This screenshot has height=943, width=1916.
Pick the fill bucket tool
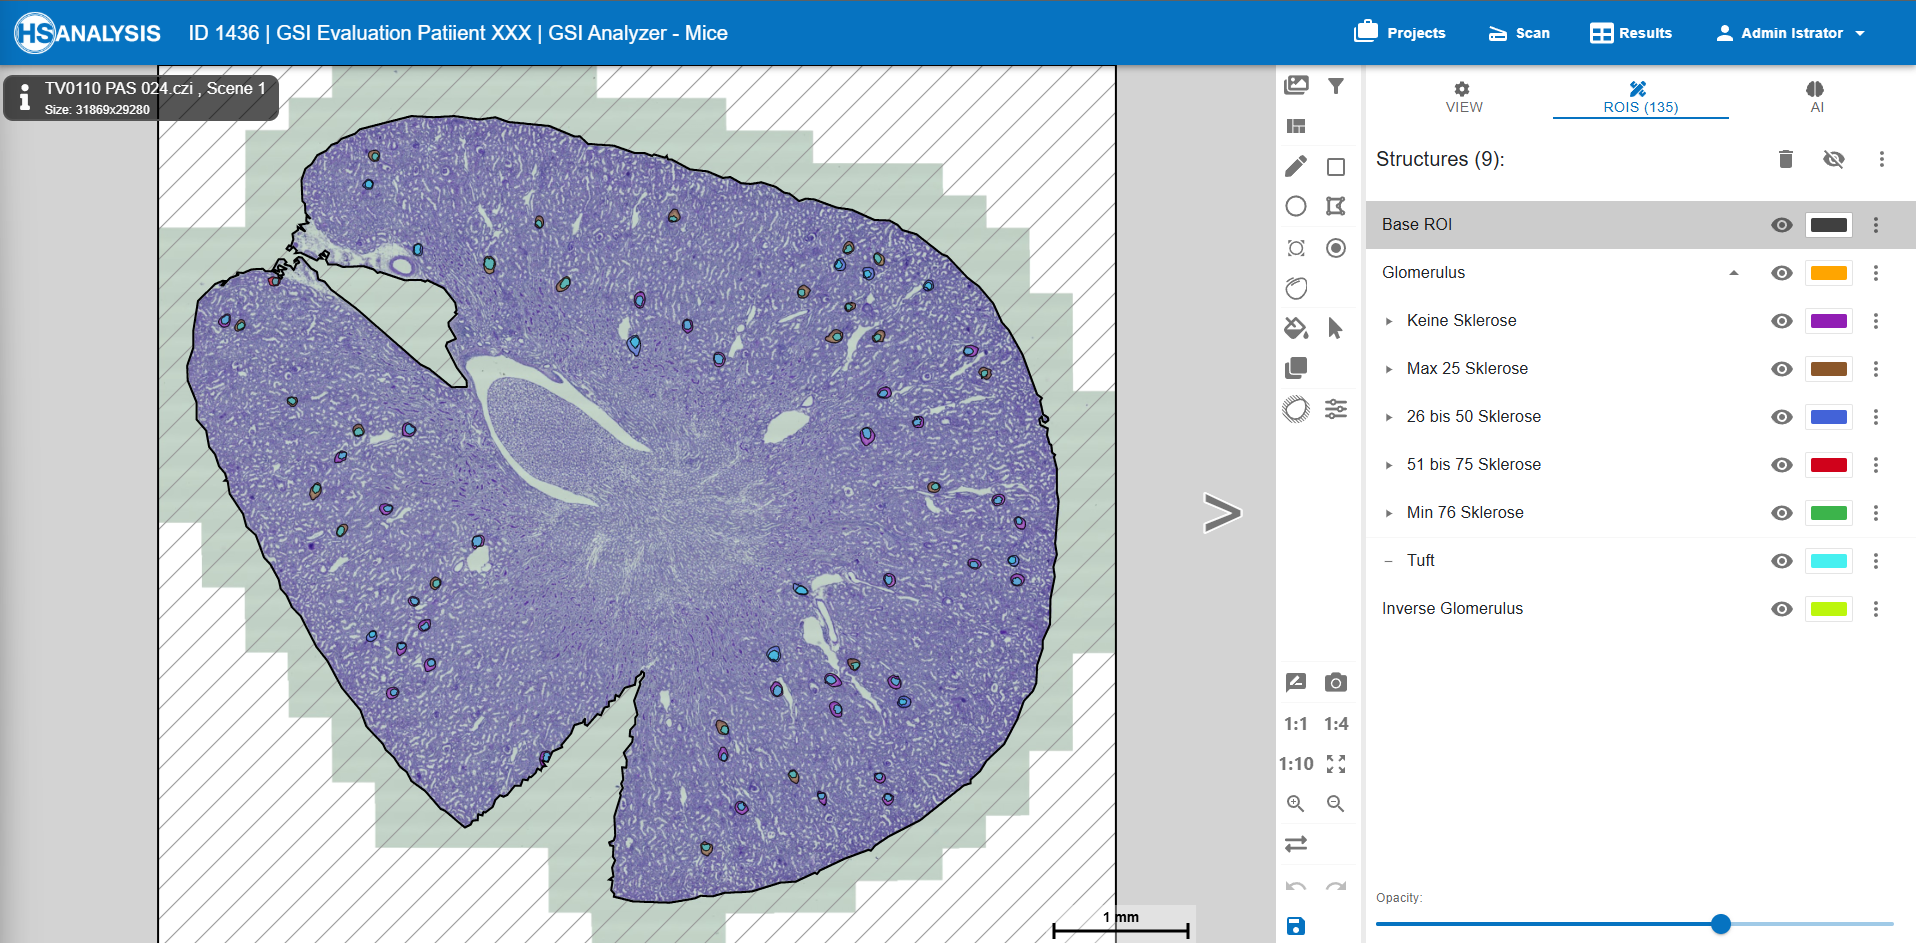coord(1296,328)
